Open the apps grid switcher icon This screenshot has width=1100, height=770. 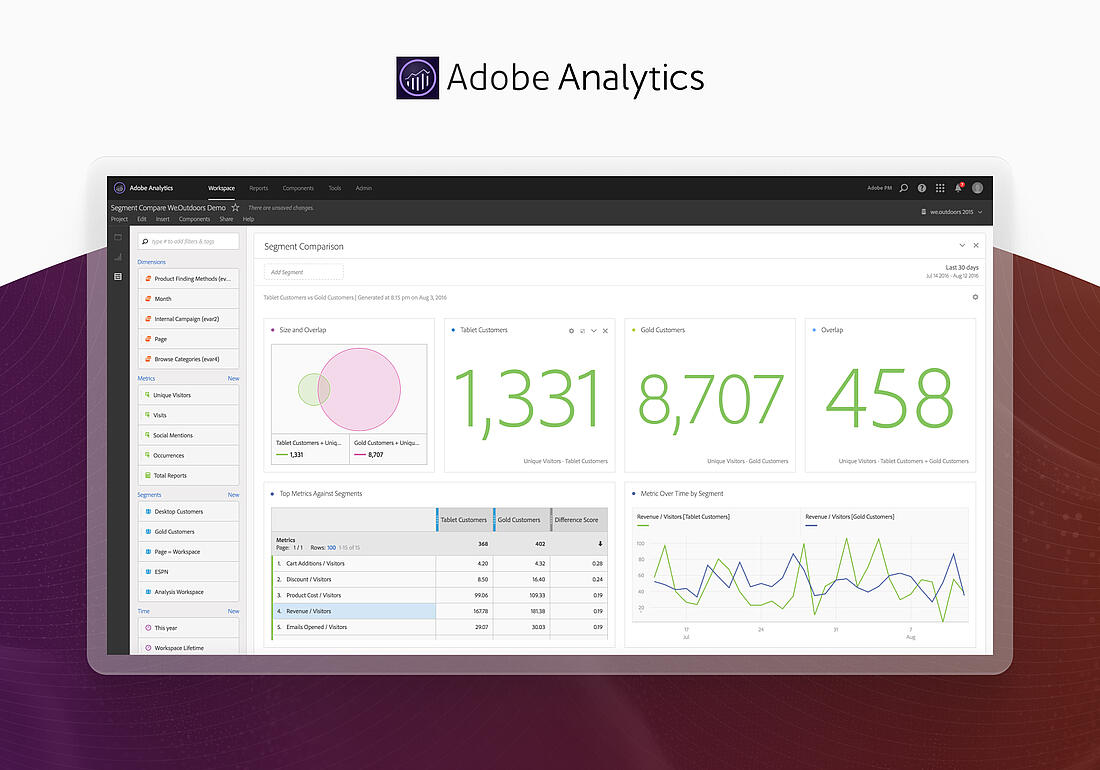pyautogui.click(x=940, y=188)
